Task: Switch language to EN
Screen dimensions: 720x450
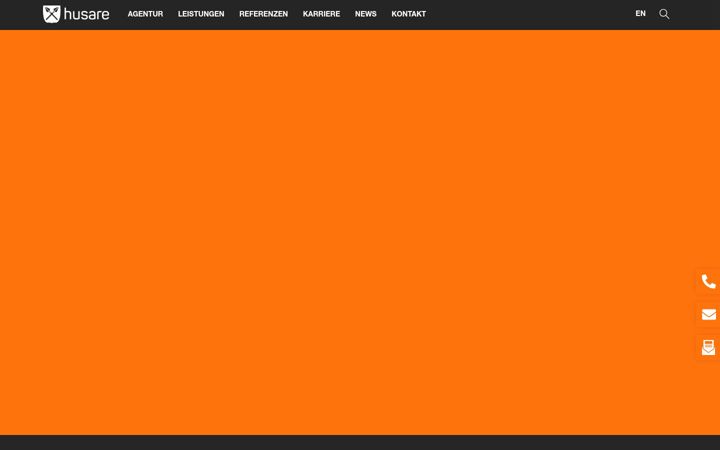Action: [x=641, y=14]
